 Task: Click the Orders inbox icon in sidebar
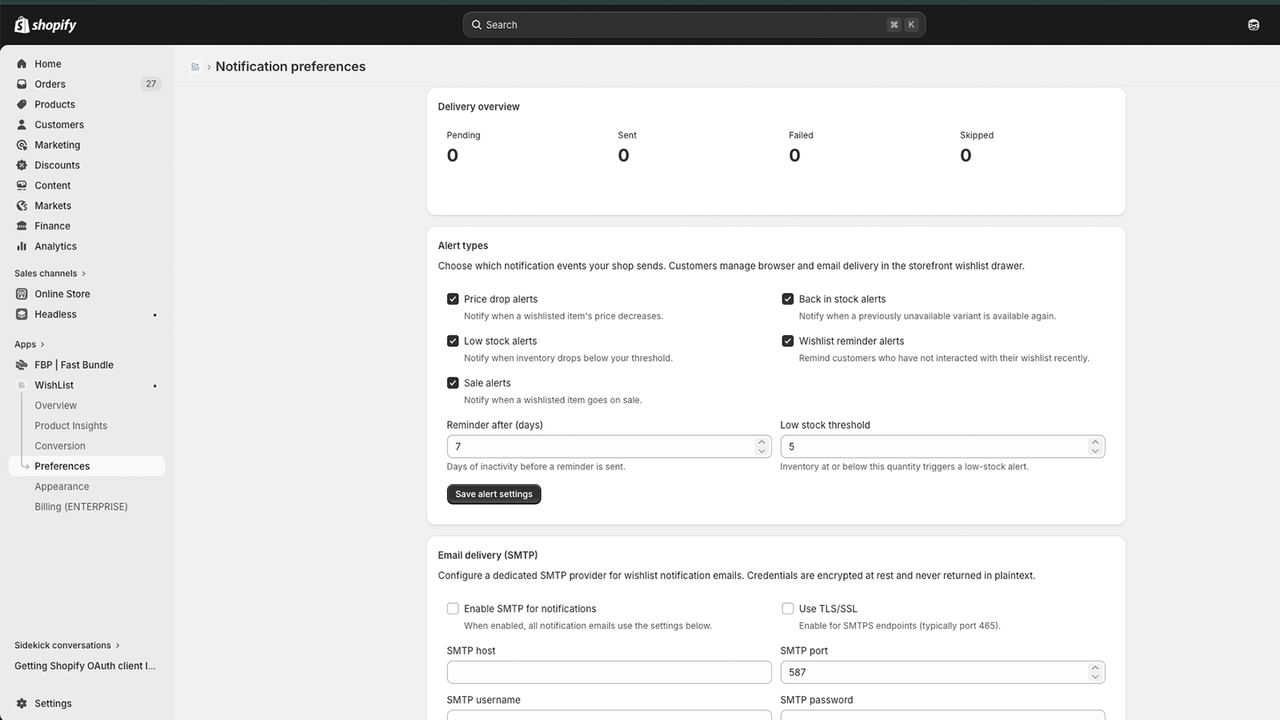tap(22, 84)
